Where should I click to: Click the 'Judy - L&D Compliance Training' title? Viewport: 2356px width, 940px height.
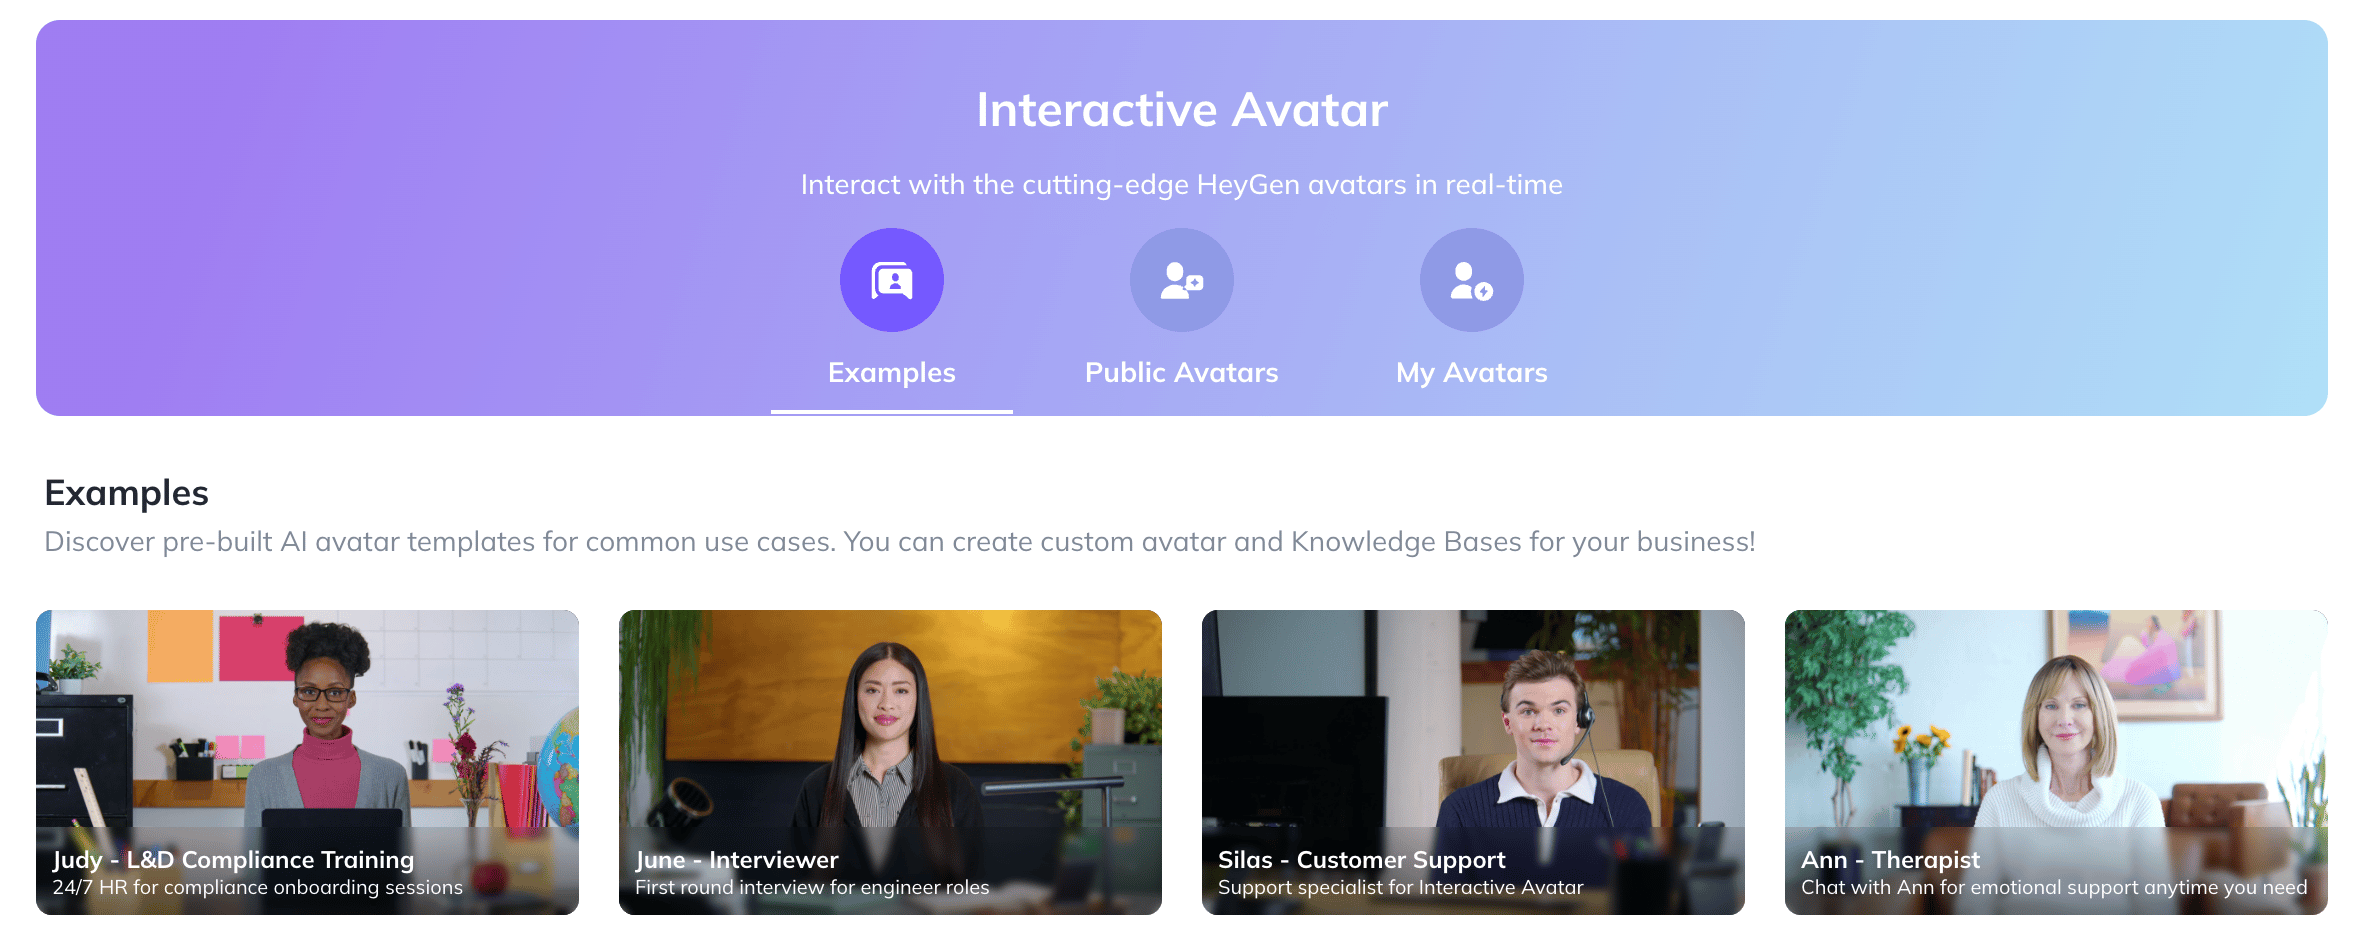[233, 859]
